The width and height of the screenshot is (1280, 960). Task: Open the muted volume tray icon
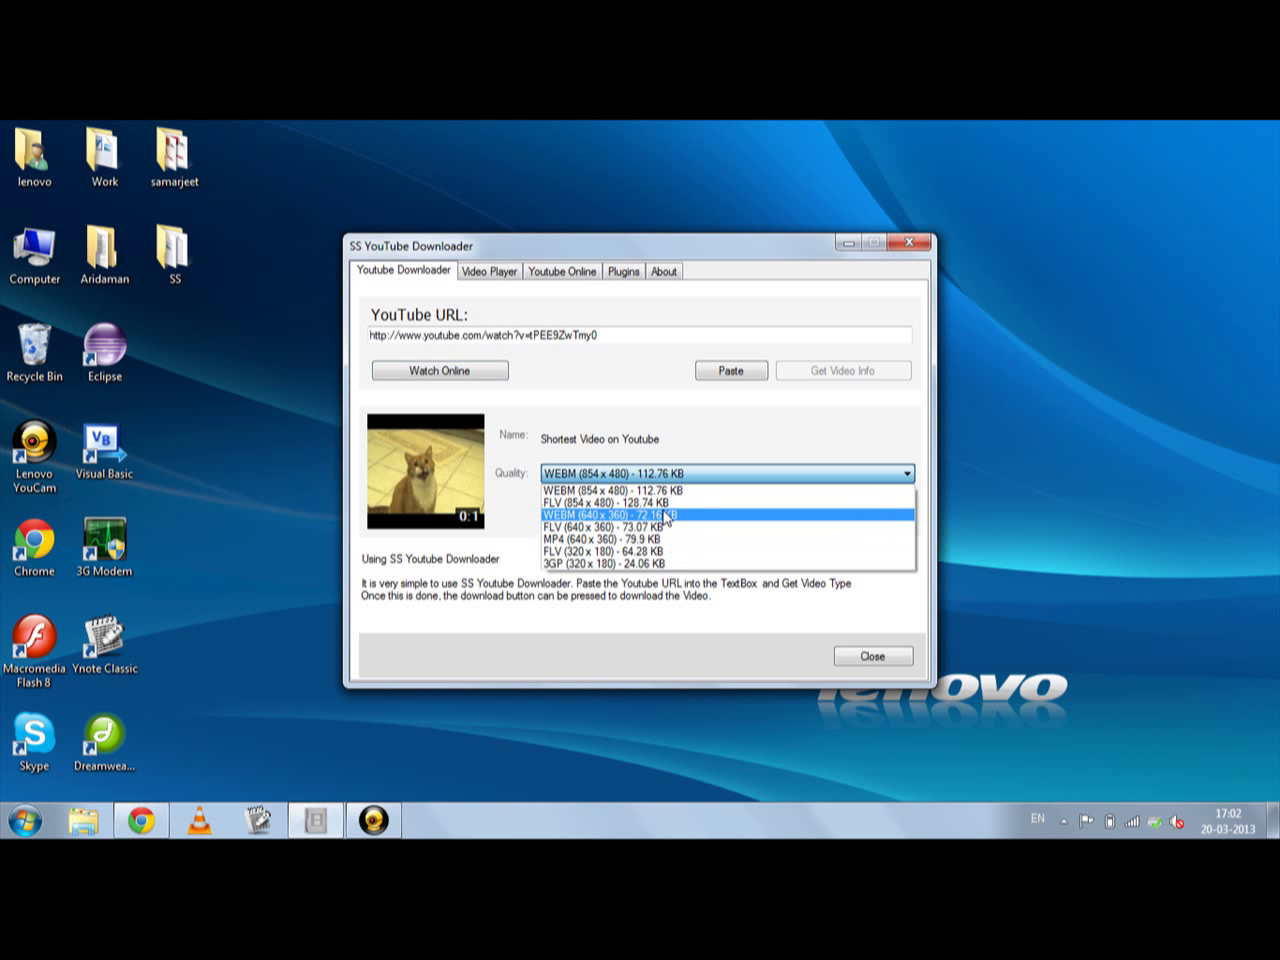[1177, 822]
